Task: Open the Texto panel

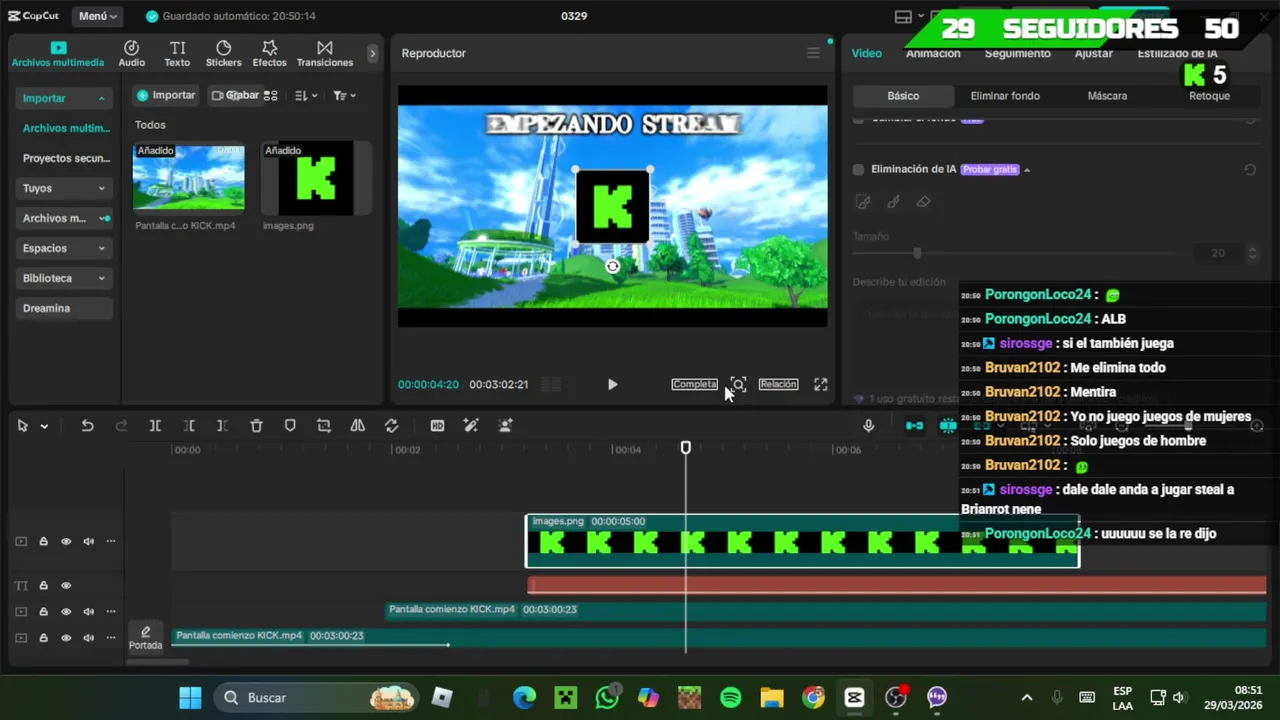Action: [177, 54]
